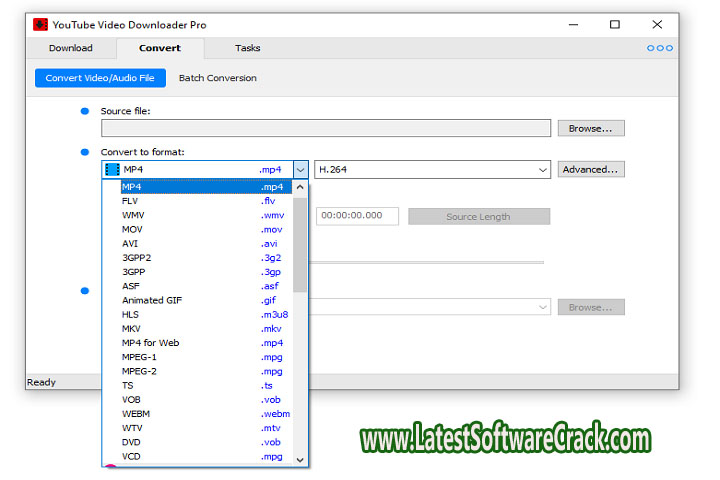Select MKV format option
The height and width of the screenshot is (480, 720).
pyautogui.click(x=132, y=328)
